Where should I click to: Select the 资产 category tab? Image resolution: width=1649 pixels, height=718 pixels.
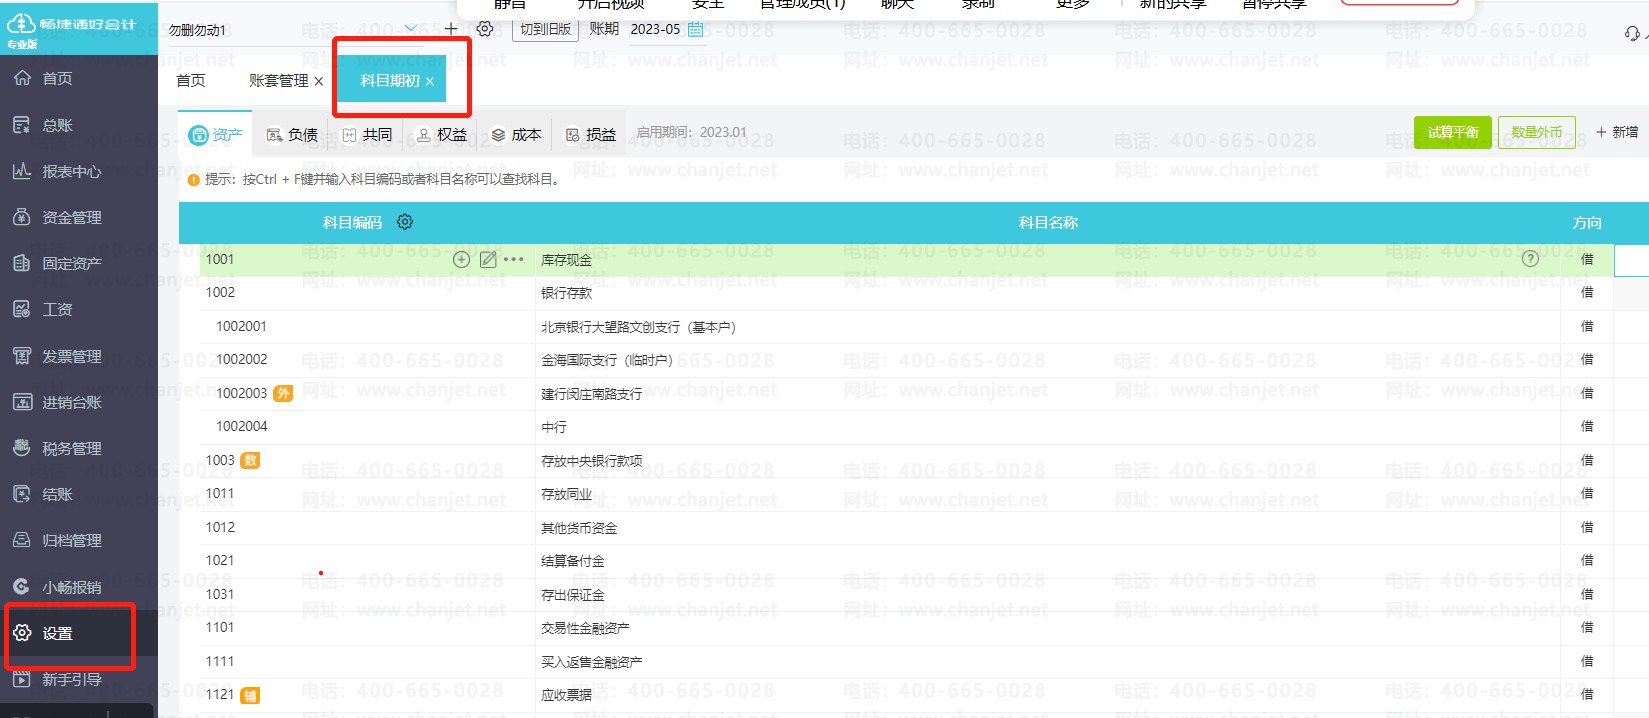(x=216, y=134)
